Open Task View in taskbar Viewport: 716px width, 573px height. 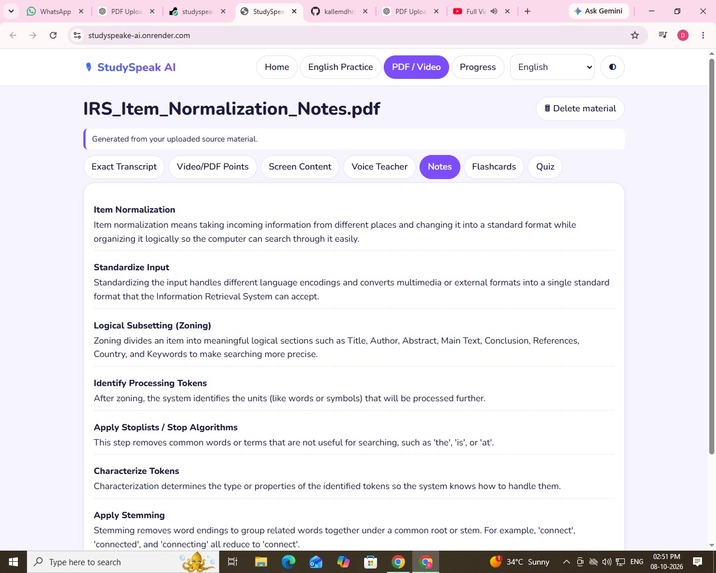(x=232, y=562)
